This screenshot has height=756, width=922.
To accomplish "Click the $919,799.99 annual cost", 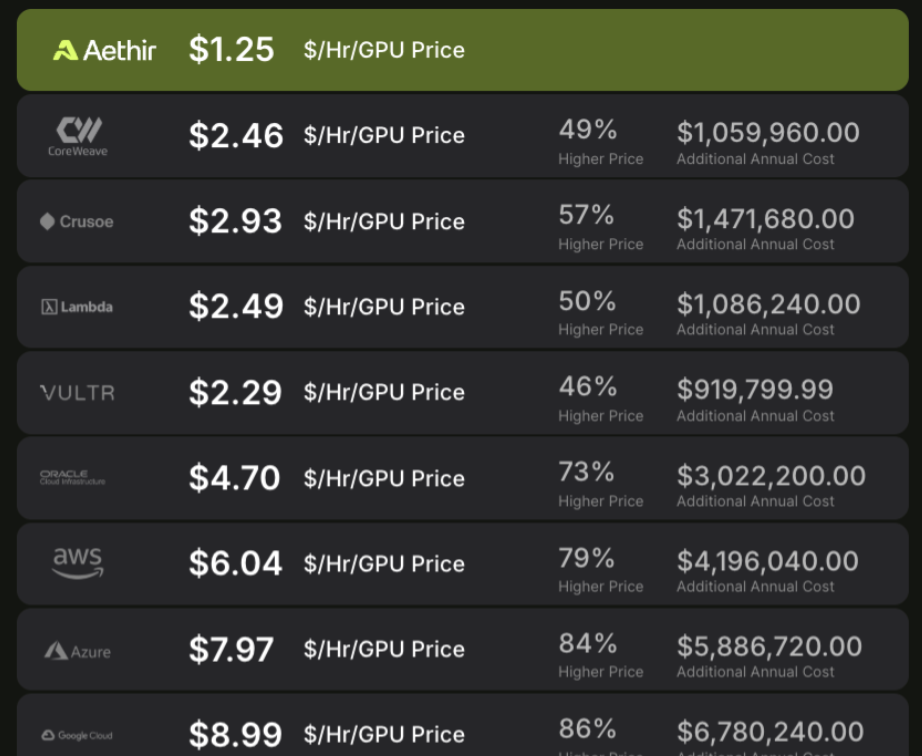I will tap(755, 389).
